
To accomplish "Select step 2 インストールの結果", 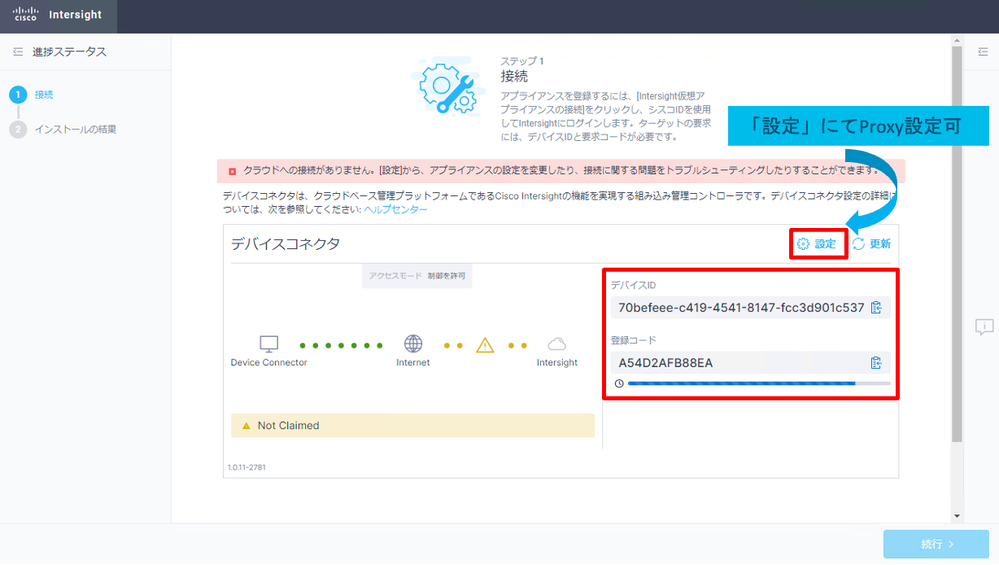I will click(x=63, y=129).
